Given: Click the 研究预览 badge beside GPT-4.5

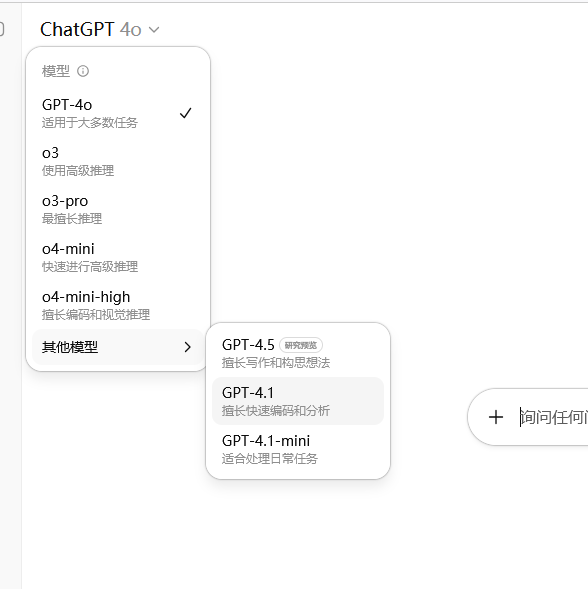Looking at the screenshot, I should tap(301, 345).
